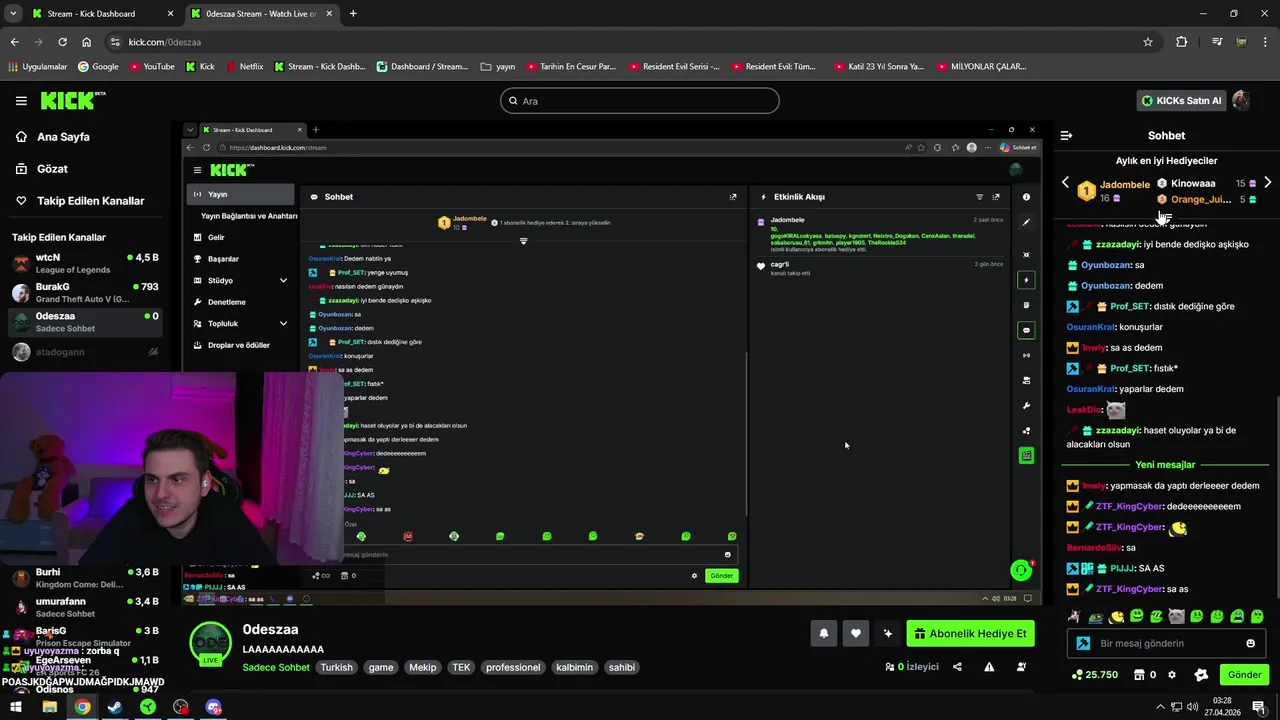Show next top gifters with right arrow
The height and width of the screenshot is (720, 1280).
click(x=1267, y=183)
